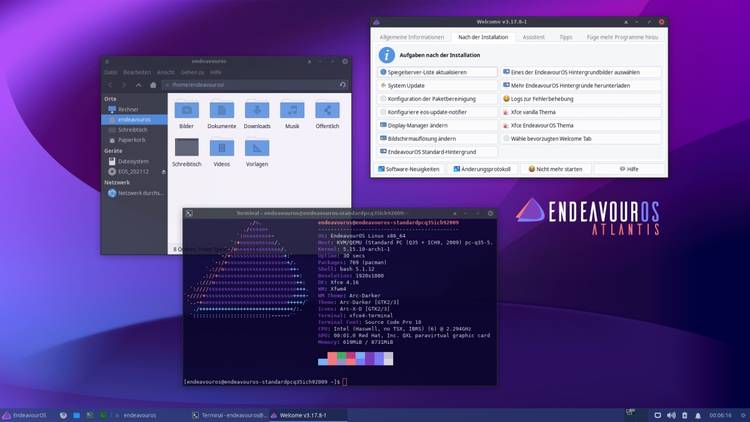Switch to Terminal task in taskbar
The width and height of the screenshot is (750, 422).
230,415
